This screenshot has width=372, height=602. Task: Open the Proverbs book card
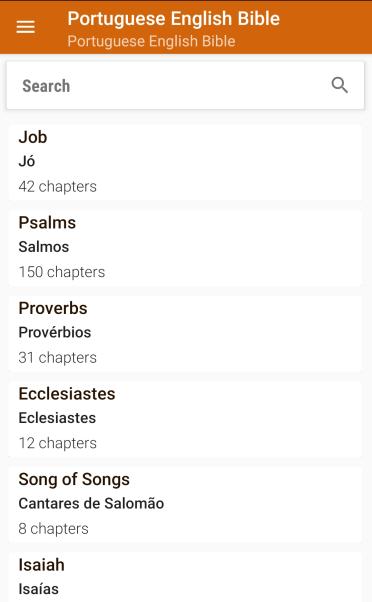point(185,333)
